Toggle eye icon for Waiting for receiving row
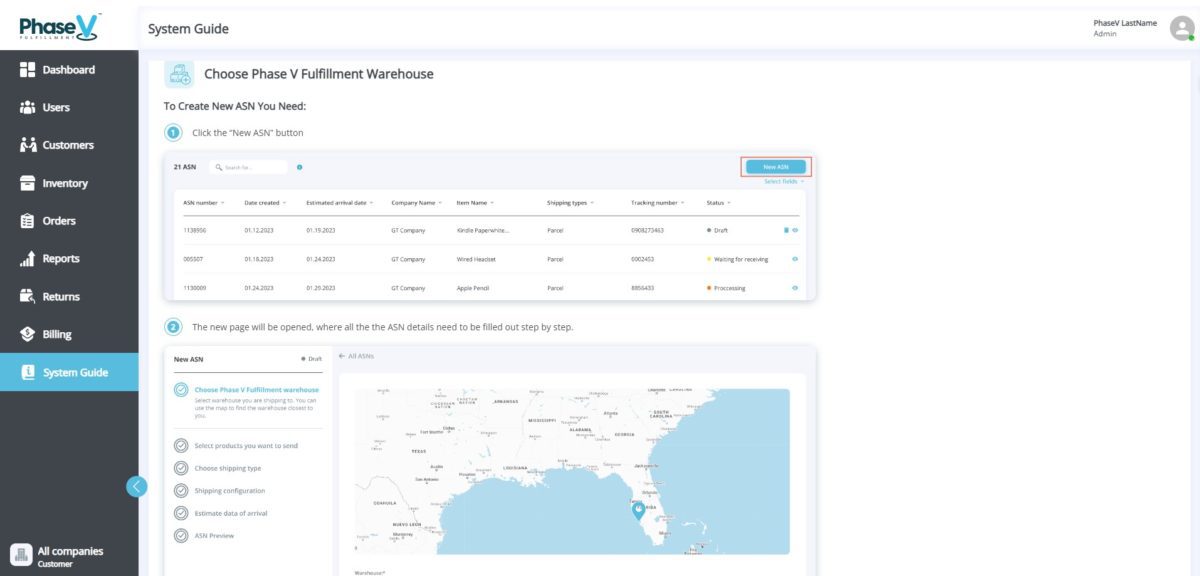The height and width of the screenshot is (576, 1200). click(795, 259)
